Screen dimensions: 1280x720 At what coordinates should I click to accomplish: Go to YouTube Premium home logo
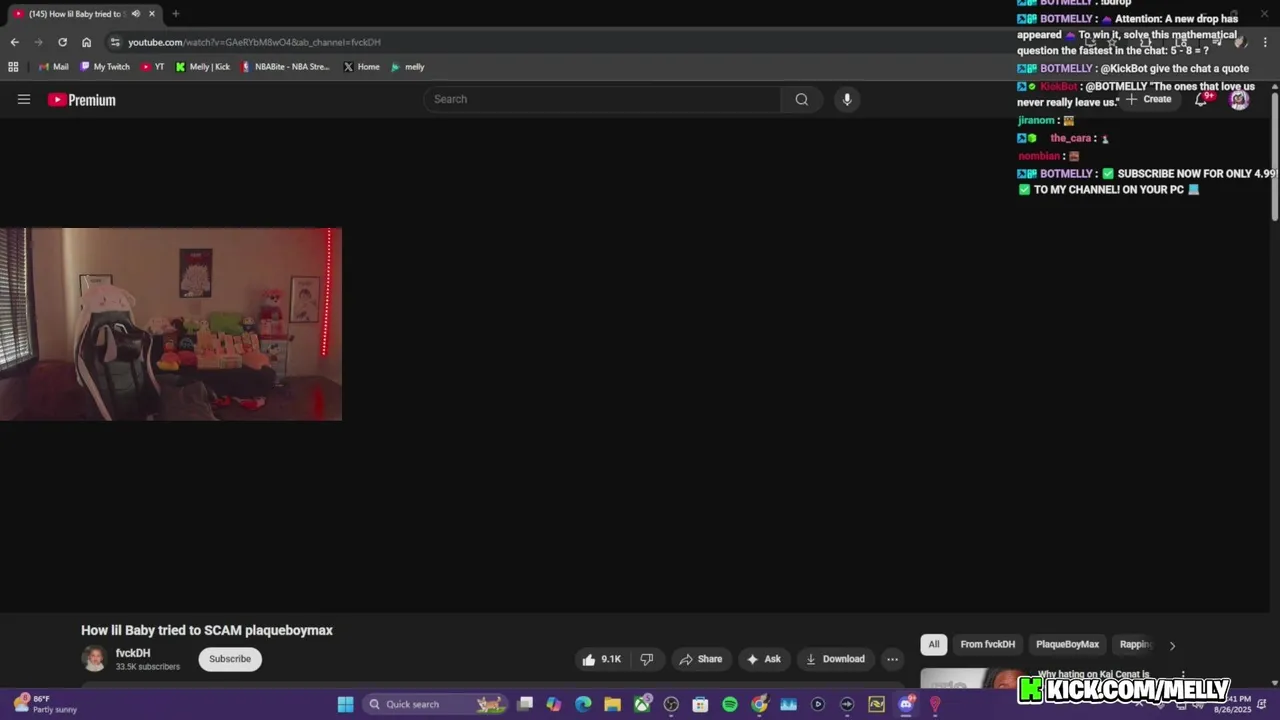(82, 100)
